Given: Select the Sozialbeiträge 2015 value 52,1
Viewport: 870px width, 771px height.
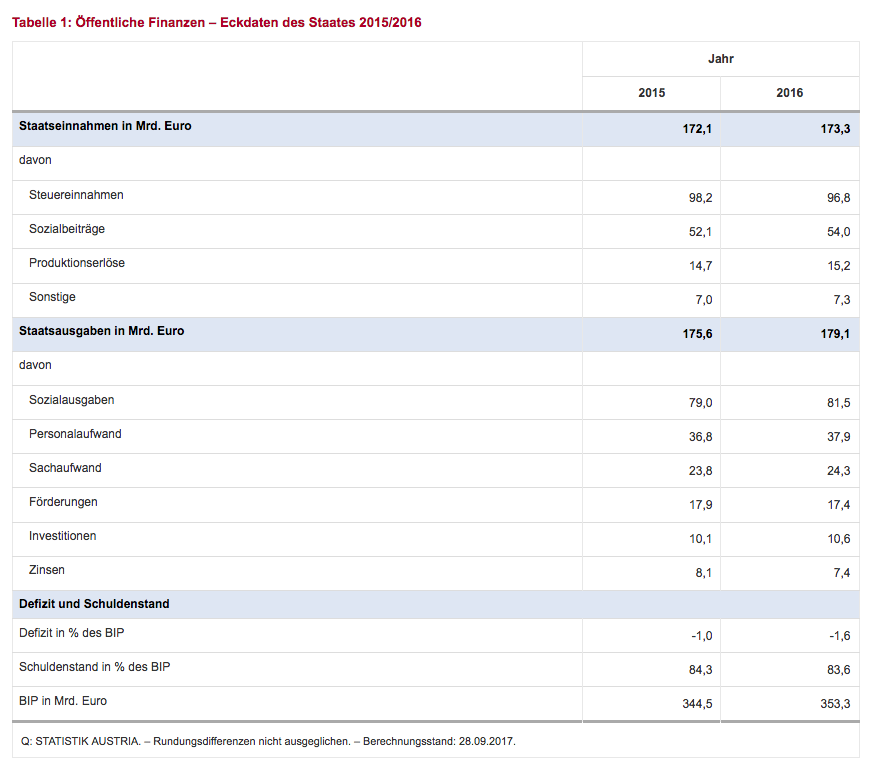Looking at the screenshot, I should (700, 232).
